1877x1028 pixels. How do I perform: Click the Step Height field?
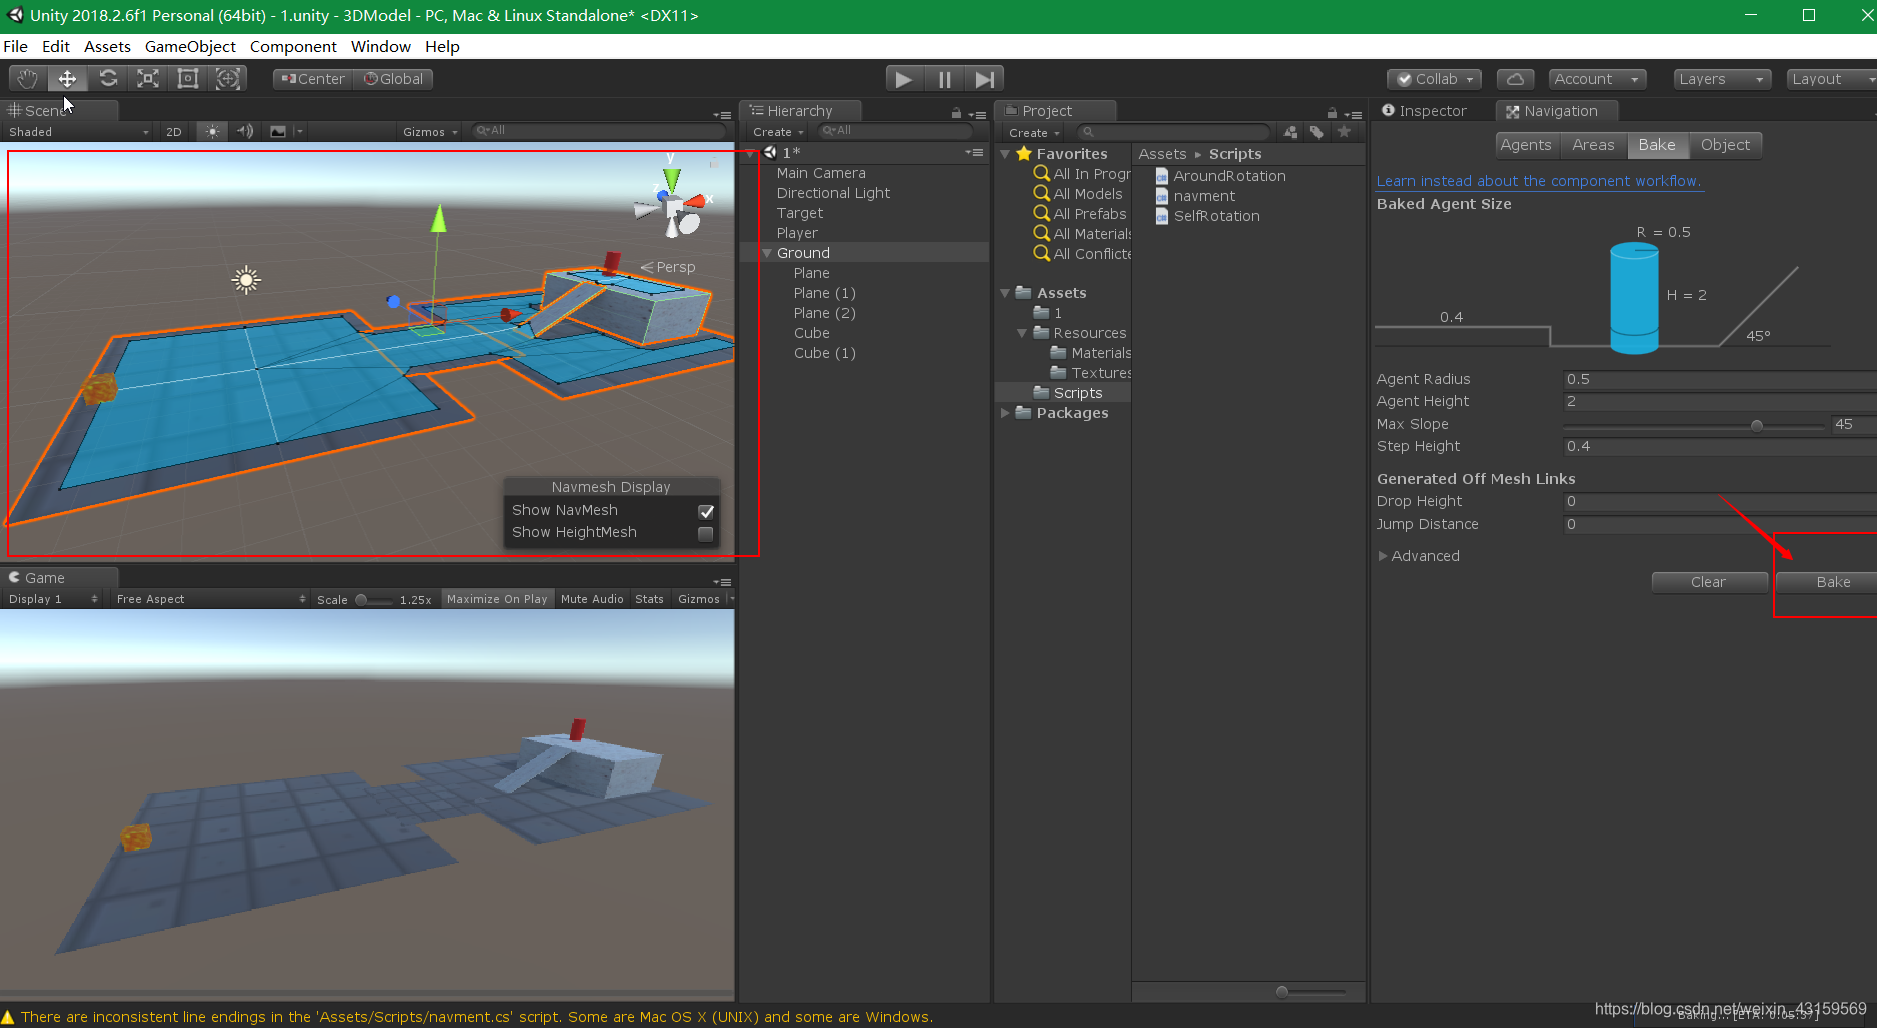pyautogui.click(x=1720, y=446)
